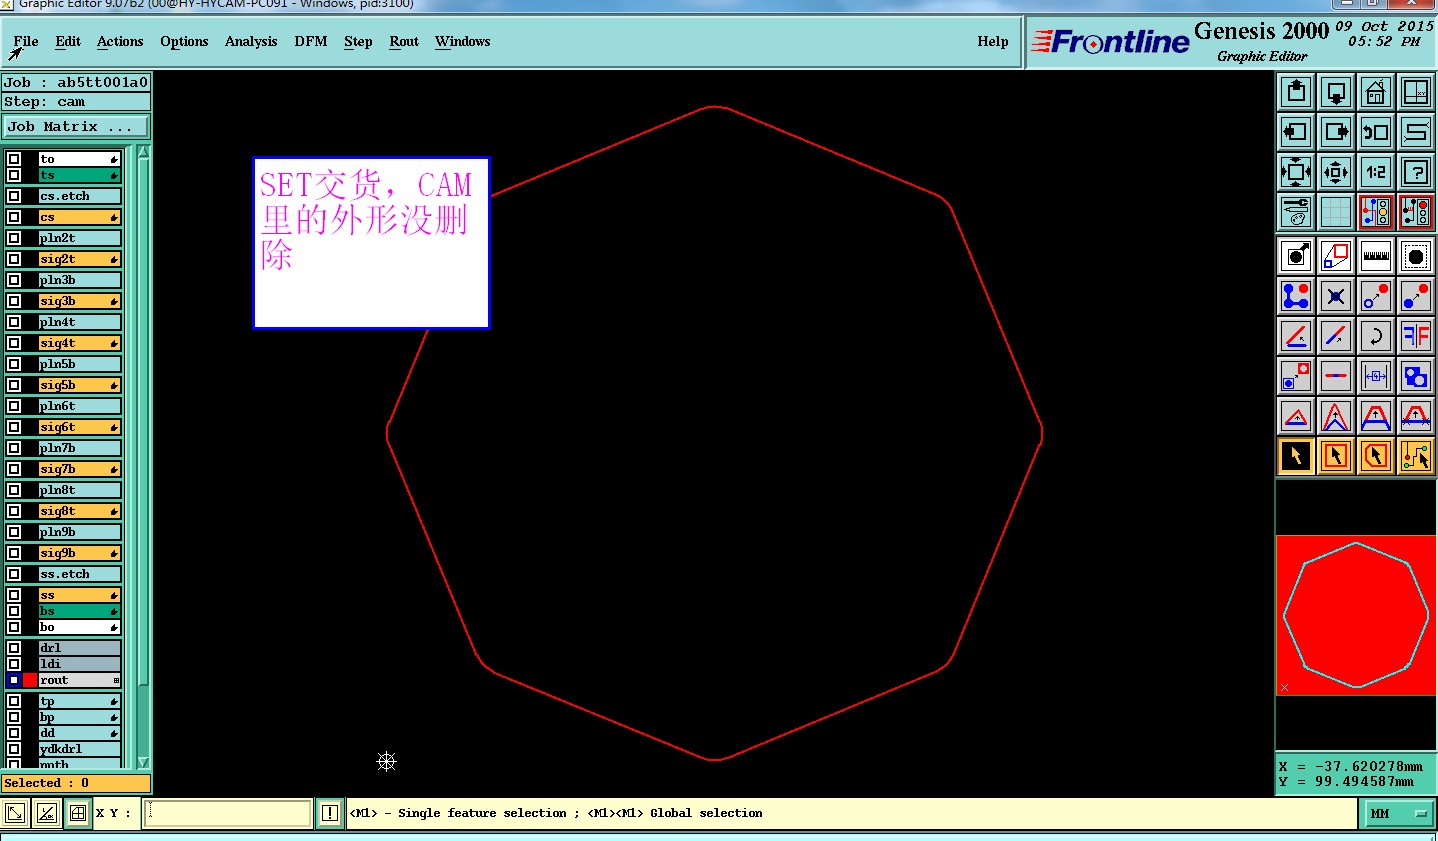Viewport: 1438px width, 841px height.
Task: Click the pan right view icon
Action: coord(1336,132)
